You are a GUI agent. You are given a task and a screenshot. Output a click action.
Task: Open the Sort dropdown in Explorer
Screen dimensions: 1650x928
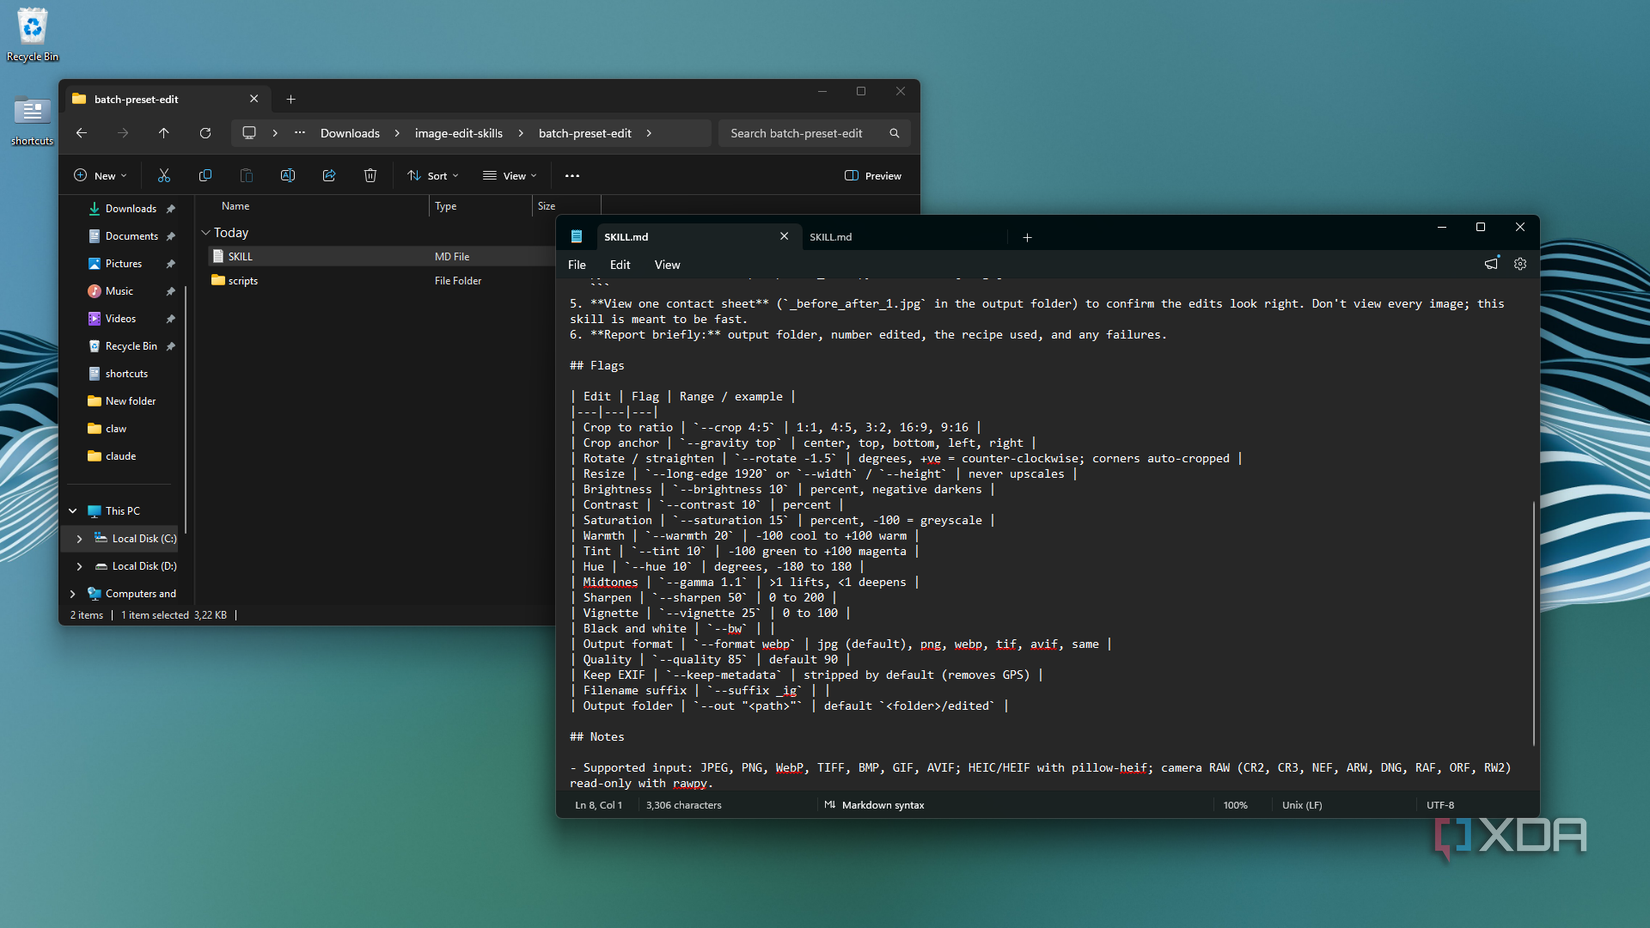tap(433, 176)
